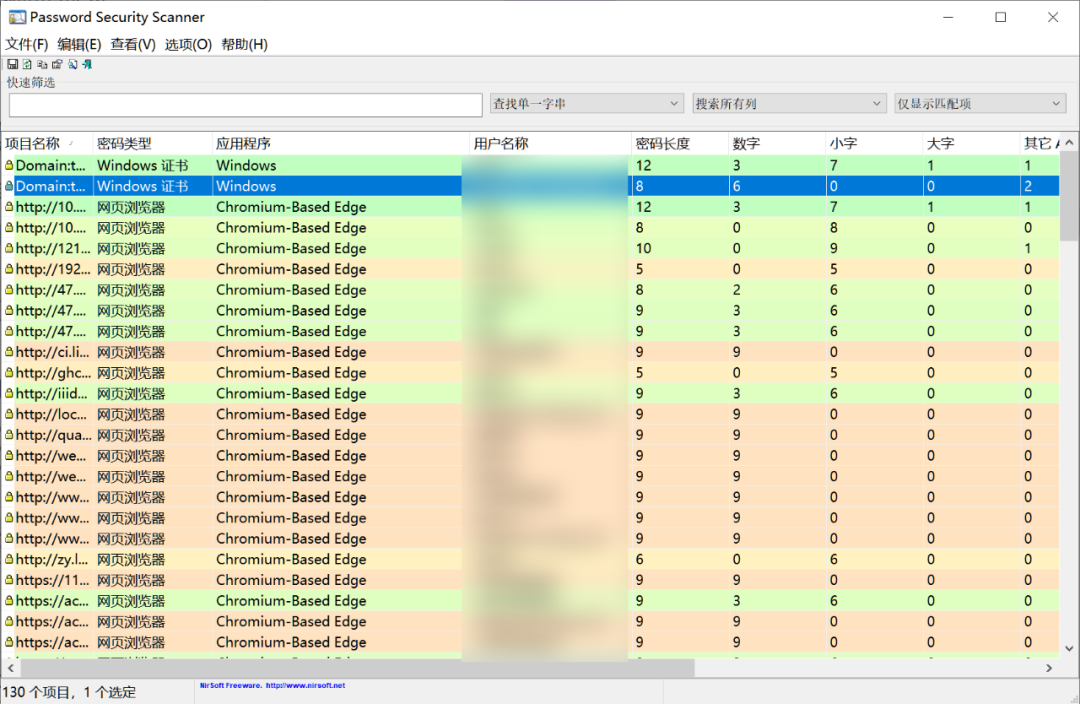The width and height of the screenshot is (1080, 704).
Task: Sort by 密码长度 column header
Action: (x=662, y=143)
